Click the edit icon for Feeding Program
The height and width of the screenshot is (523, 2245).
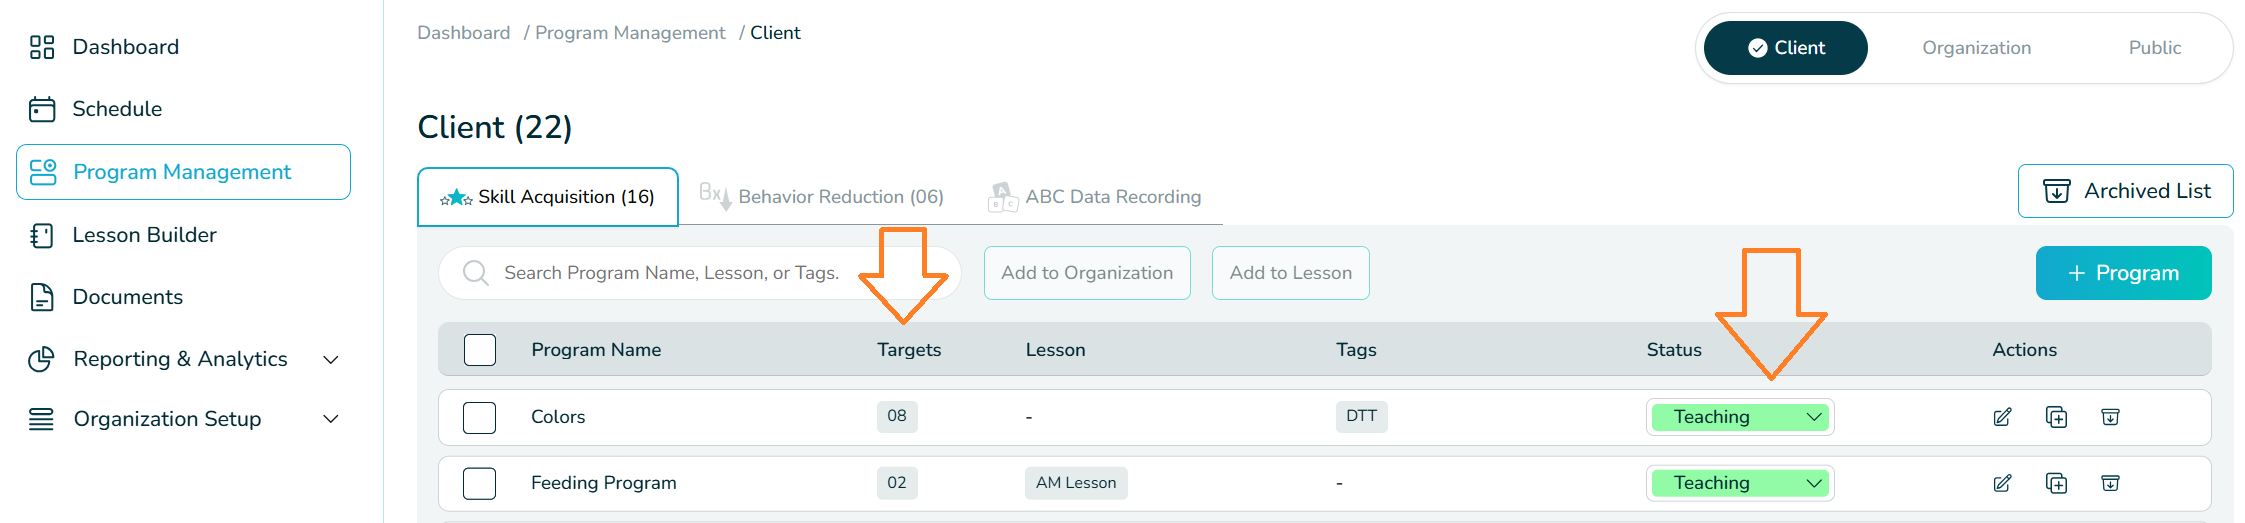[x=2002, y=483]
